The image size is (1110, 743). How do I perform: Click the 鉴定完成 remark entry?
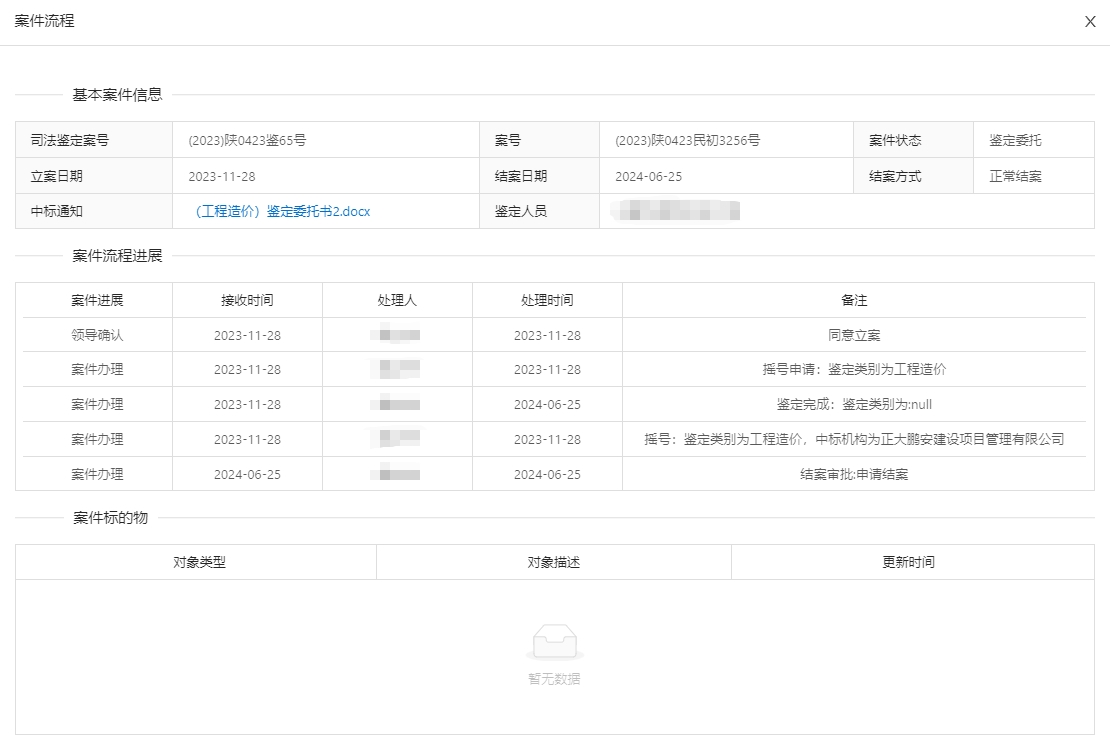click(854, 404)
